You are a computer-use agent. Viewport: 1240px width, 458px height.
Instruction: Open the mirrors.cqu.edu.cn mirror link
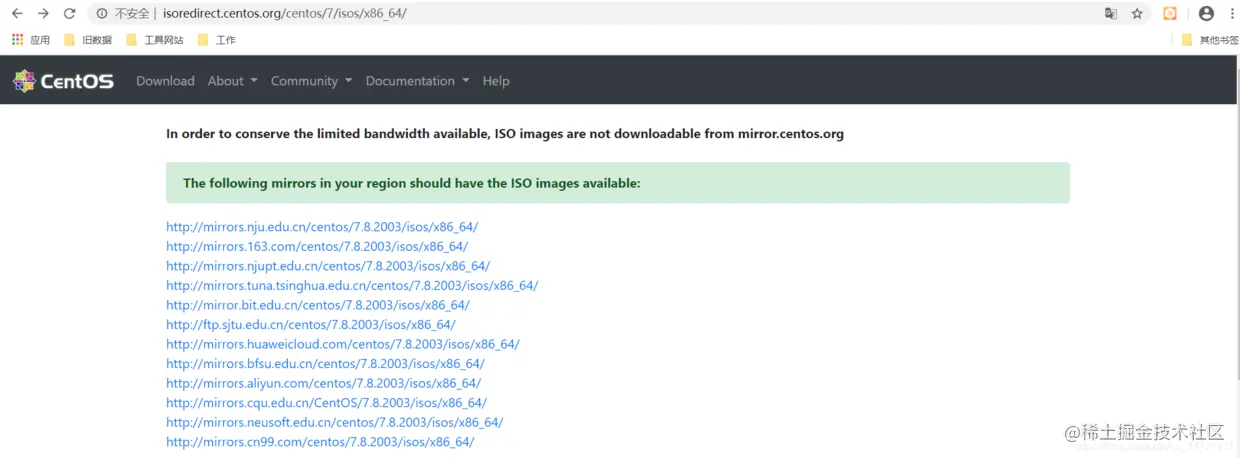pos(327,403)
